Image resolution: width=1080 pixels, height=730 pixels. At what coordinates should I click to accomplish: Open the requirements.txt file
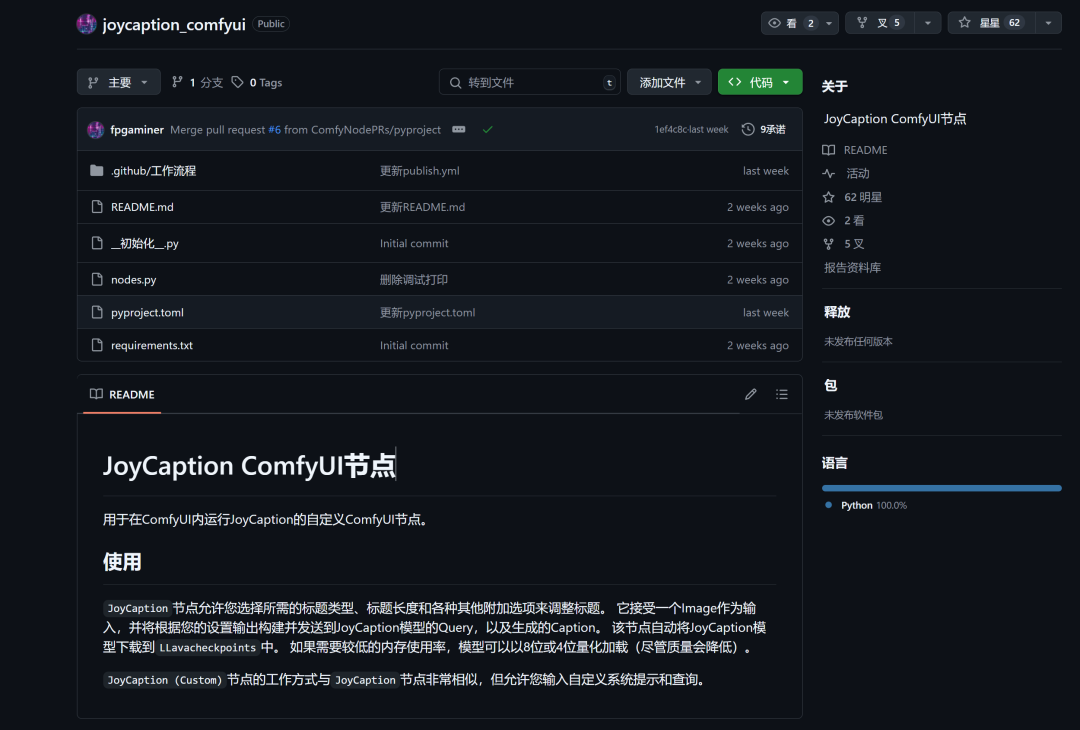[x=152, y=345]
